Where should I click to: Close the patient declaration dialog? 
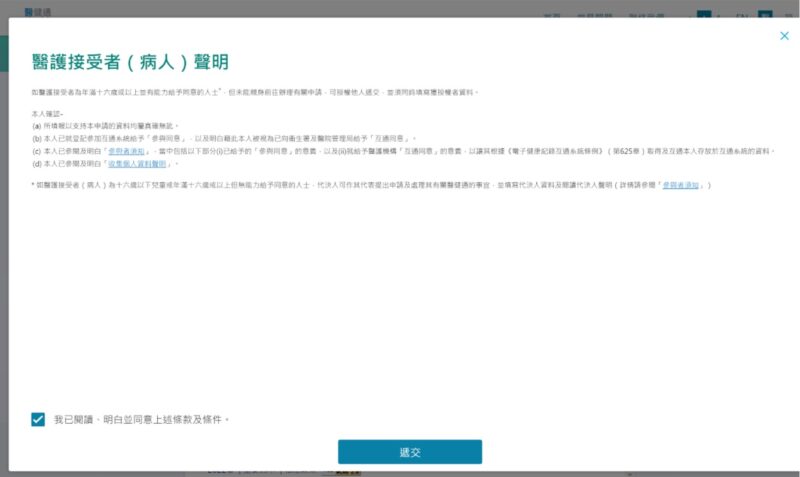pos(784,36)
